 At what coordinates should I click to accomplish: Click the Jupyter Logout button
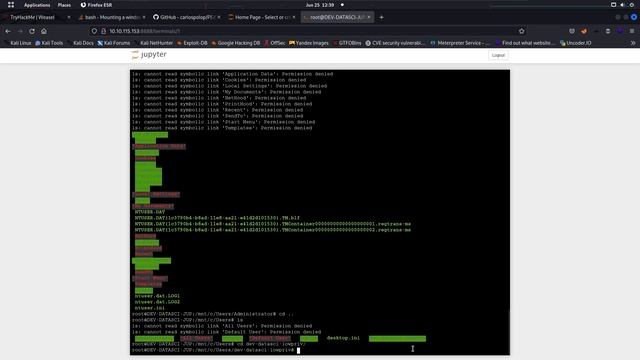click(x=498, y=55)
